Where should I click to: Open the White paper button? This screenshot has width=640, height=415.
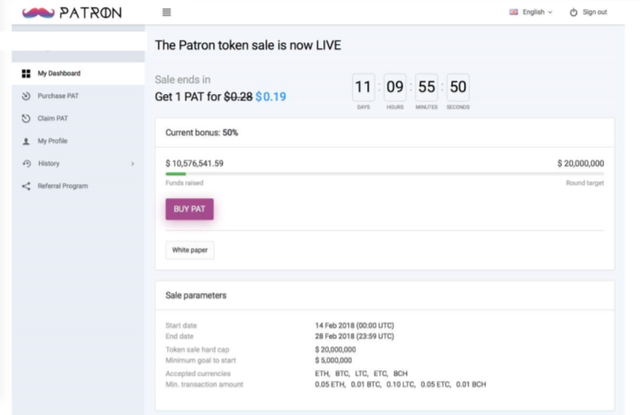189,250
